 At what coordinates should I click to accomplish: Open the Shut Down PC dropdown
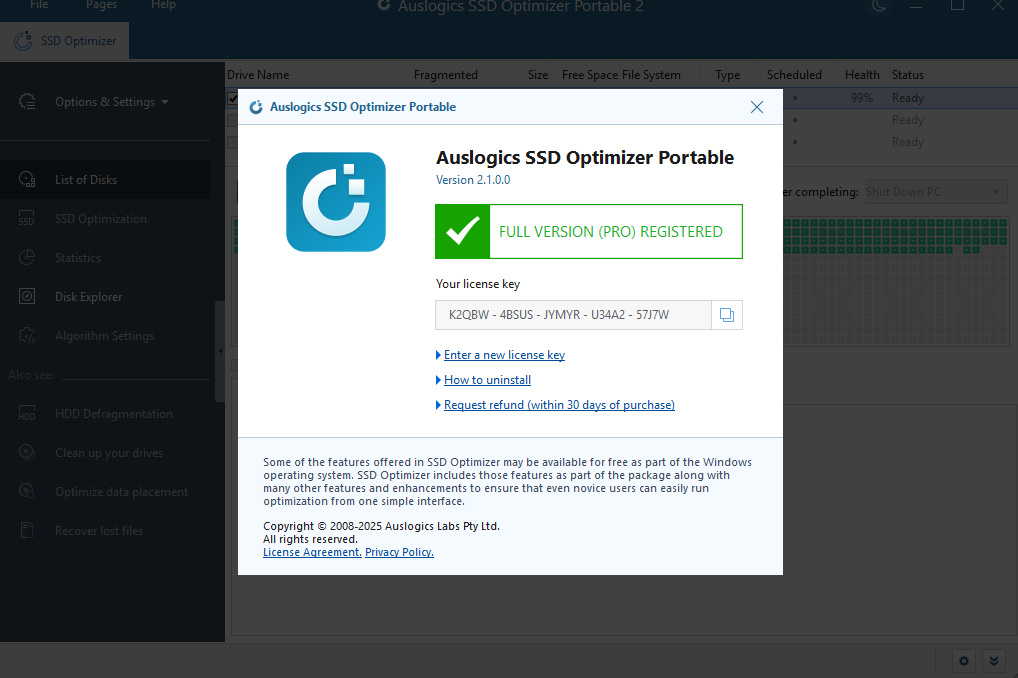934,192
